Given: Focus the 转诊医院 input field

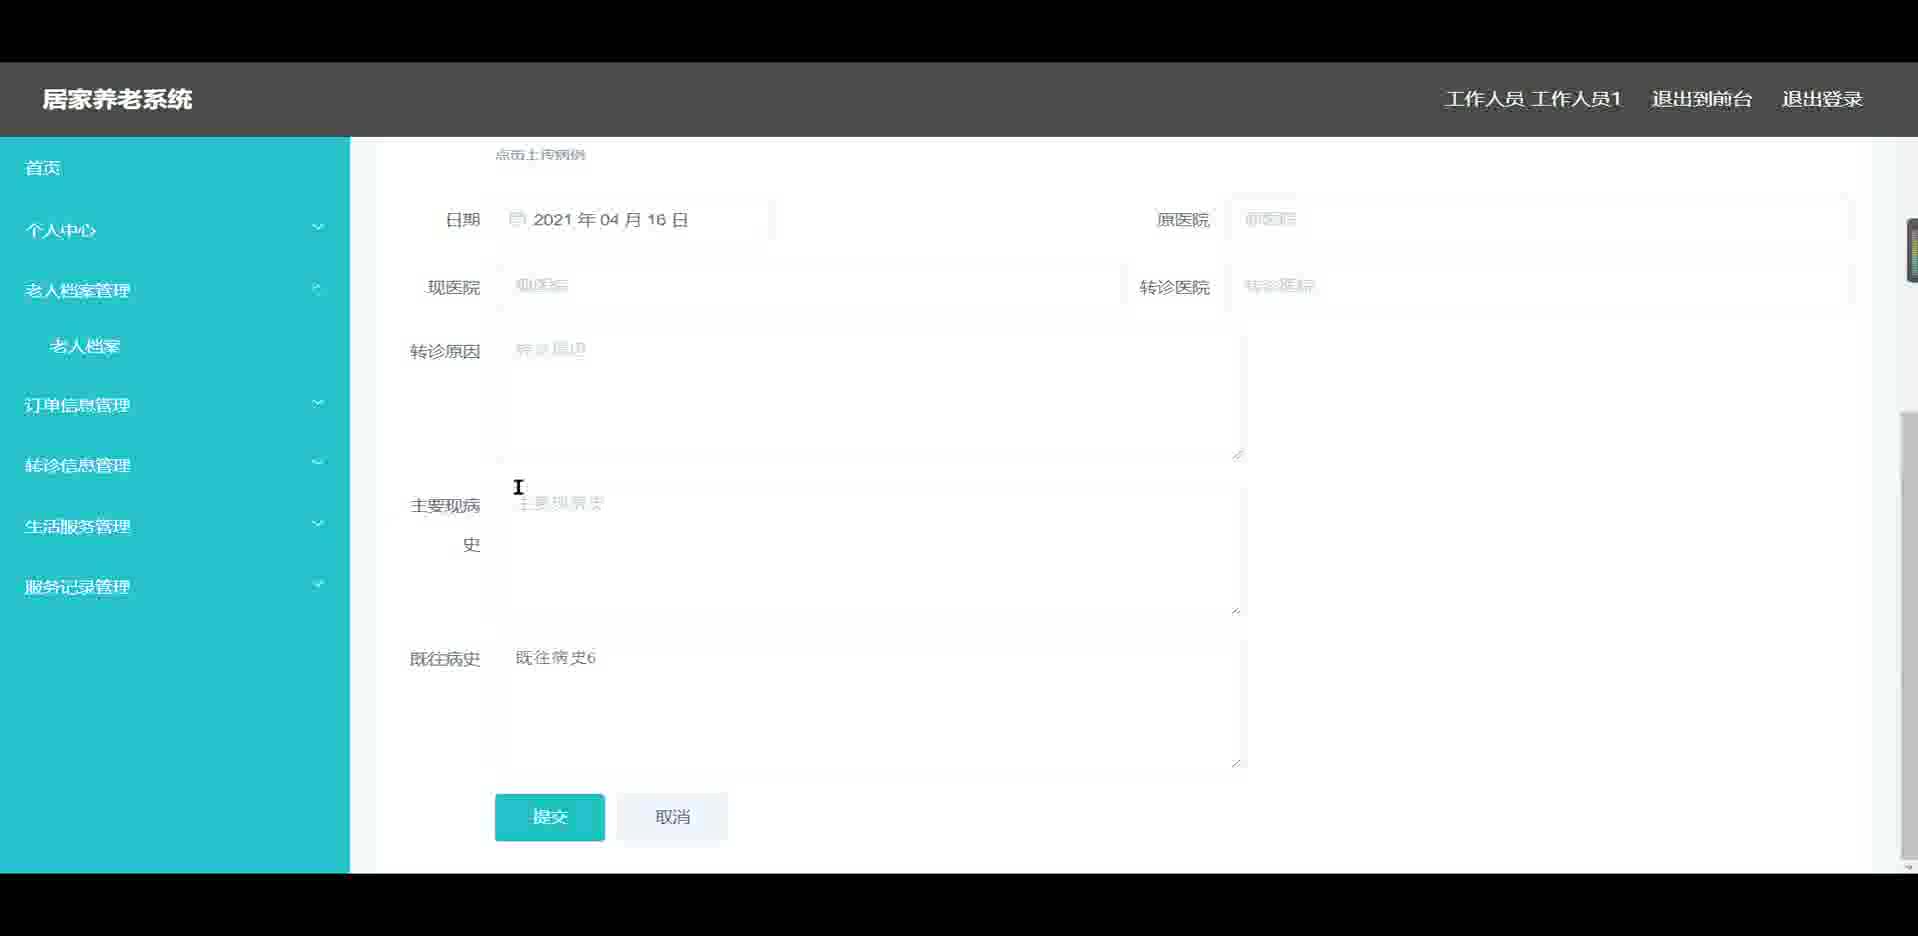Looking at the screenshot, I should tap(1539, 286).
